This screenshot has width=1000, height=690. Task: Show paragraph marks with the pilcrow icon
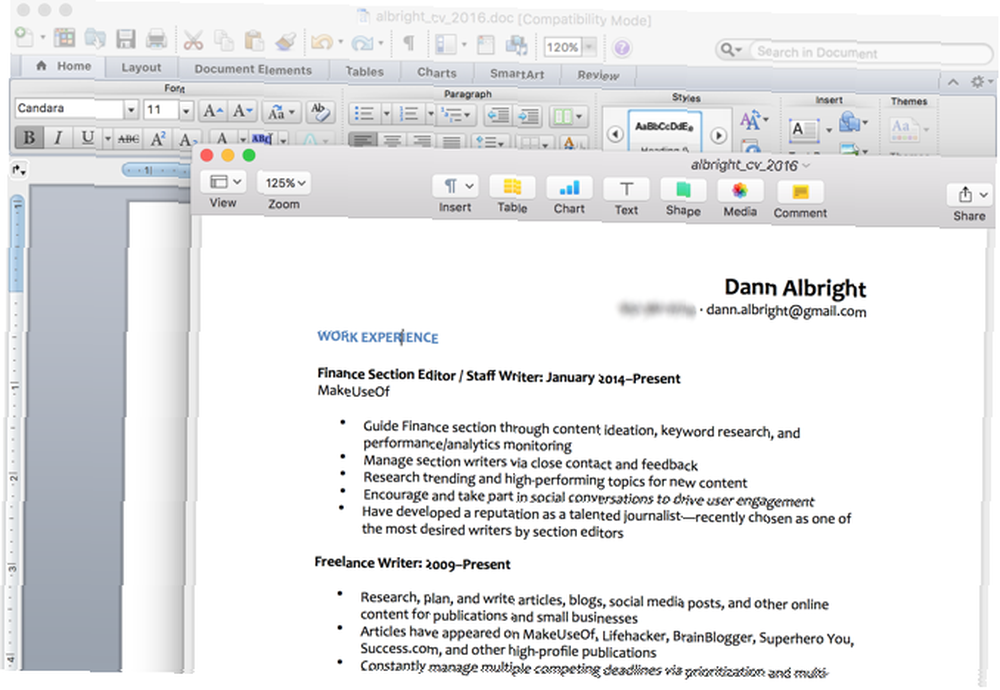(x=409, y=43)
